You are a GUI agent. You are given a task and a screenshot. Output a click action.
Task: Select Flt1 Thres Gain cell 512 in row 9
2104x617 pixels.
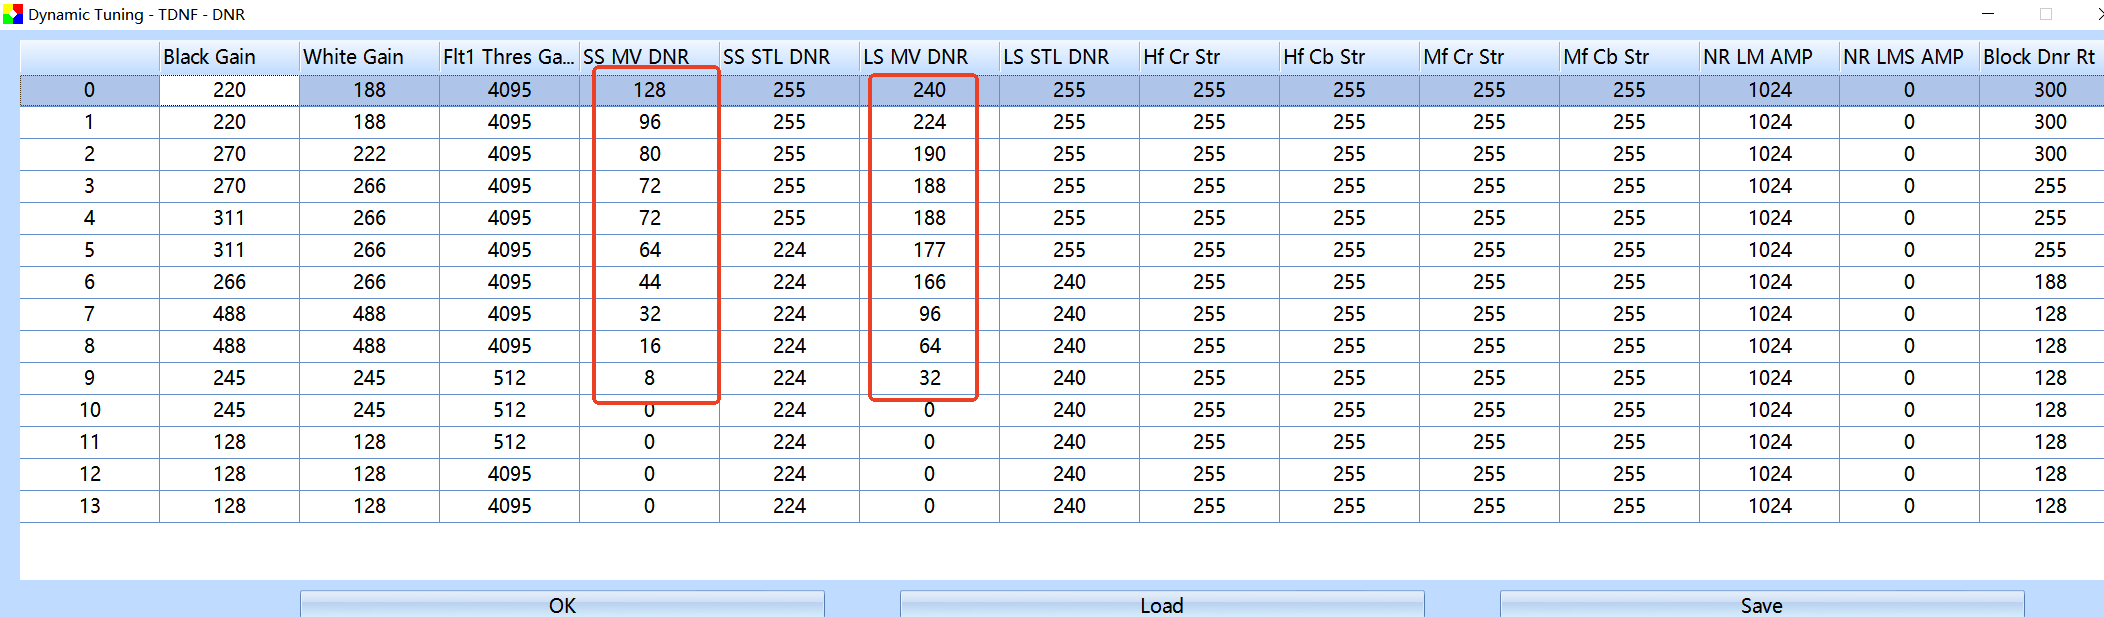pyautogui.click(x=509, y=378)
